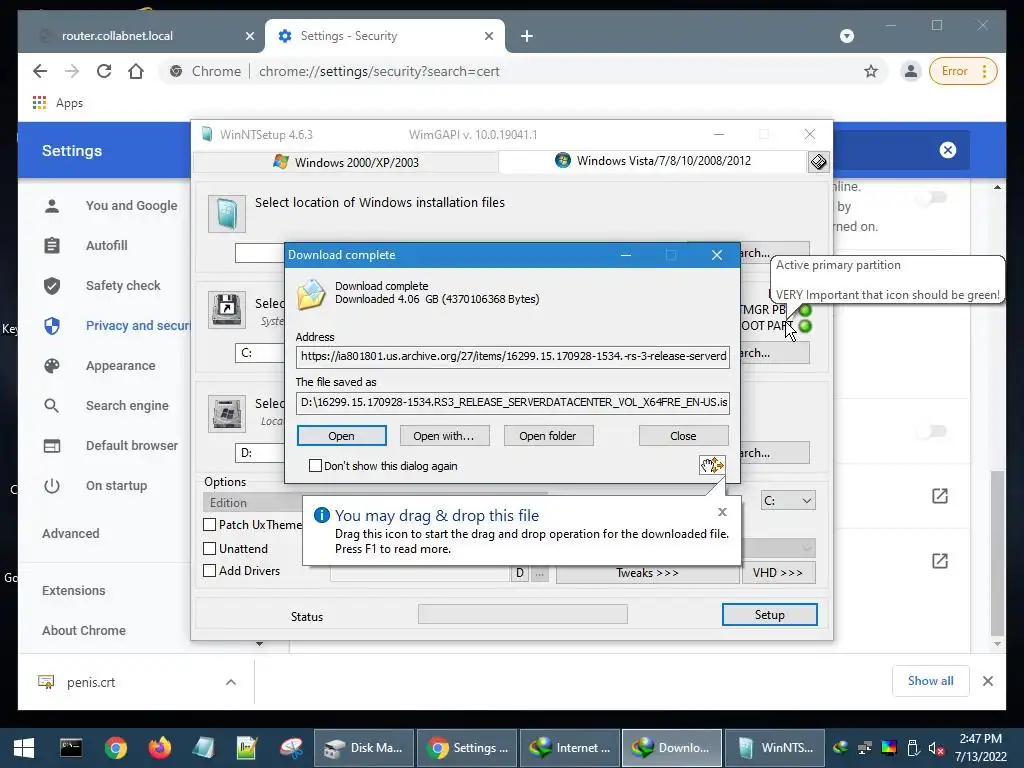Open the downloaded ISO file
The height and width of the screenshot is (768, 1024).
tap(342, 436)
